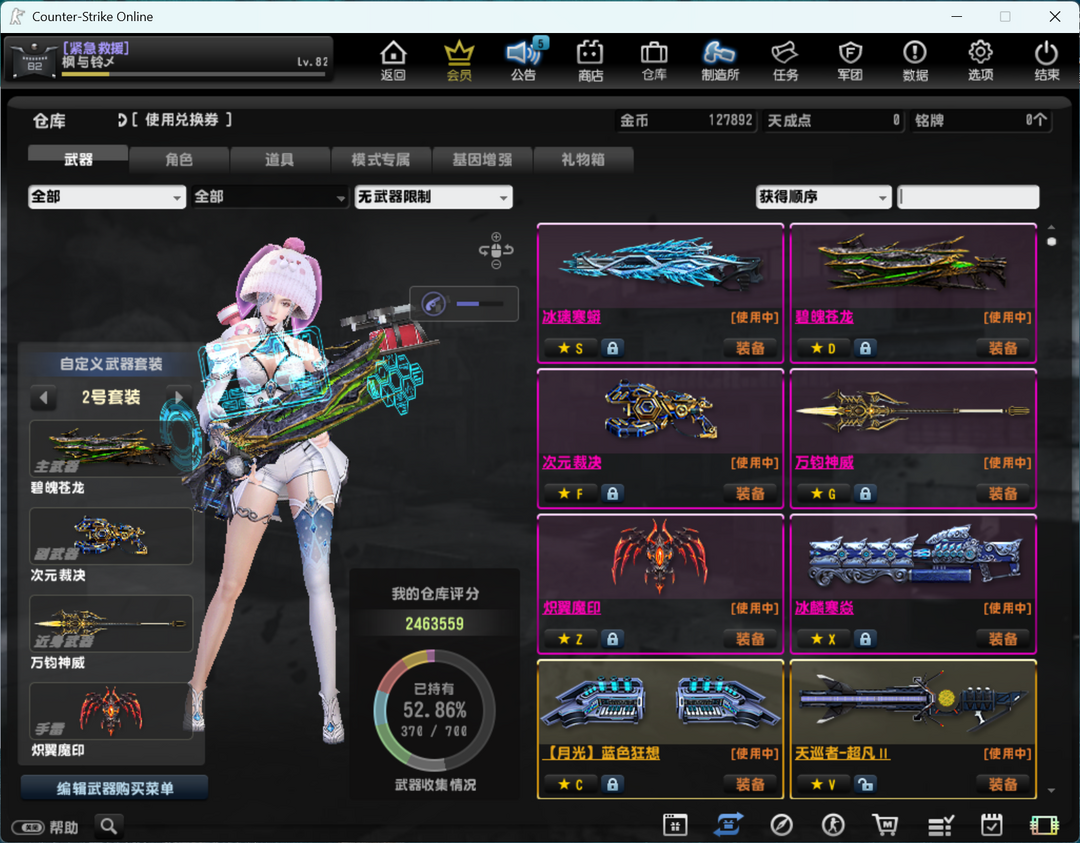Click the pistol icon beside the slider
The width and height of the screenshot is (1080, 843).
coord(434,303)
